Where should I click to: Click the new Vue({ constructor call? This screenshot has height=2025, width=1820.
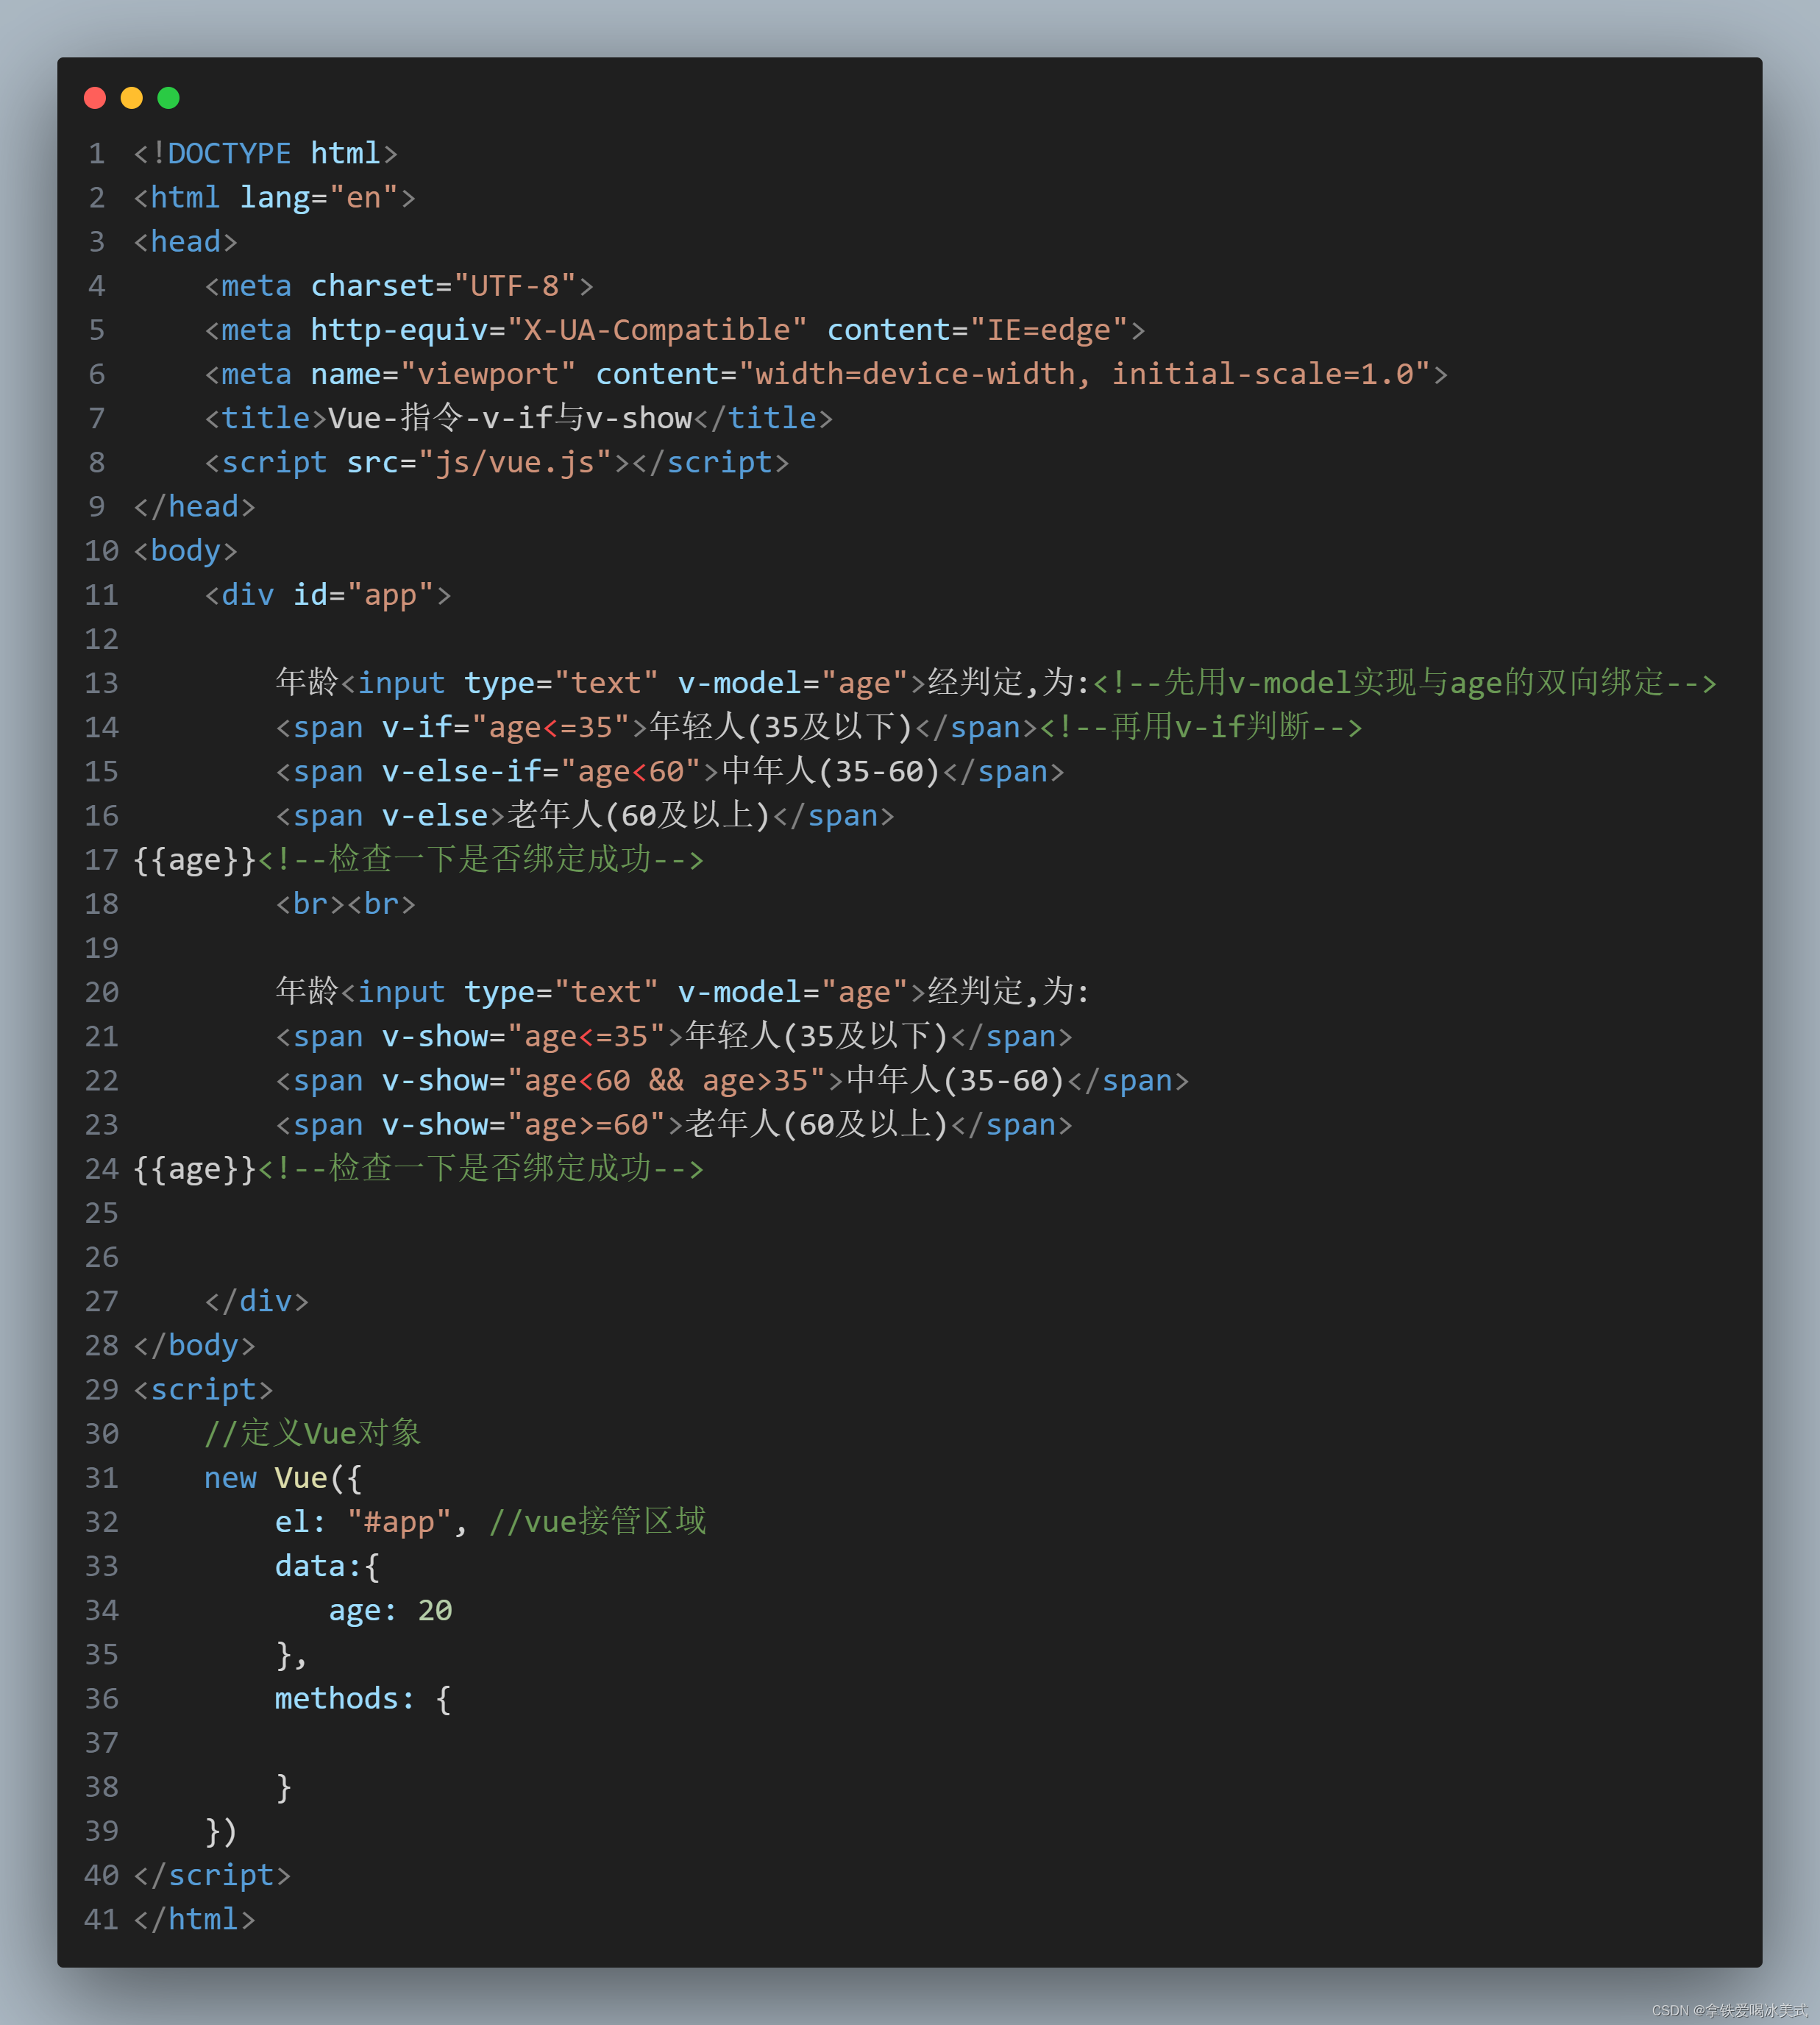[283, 1477]
